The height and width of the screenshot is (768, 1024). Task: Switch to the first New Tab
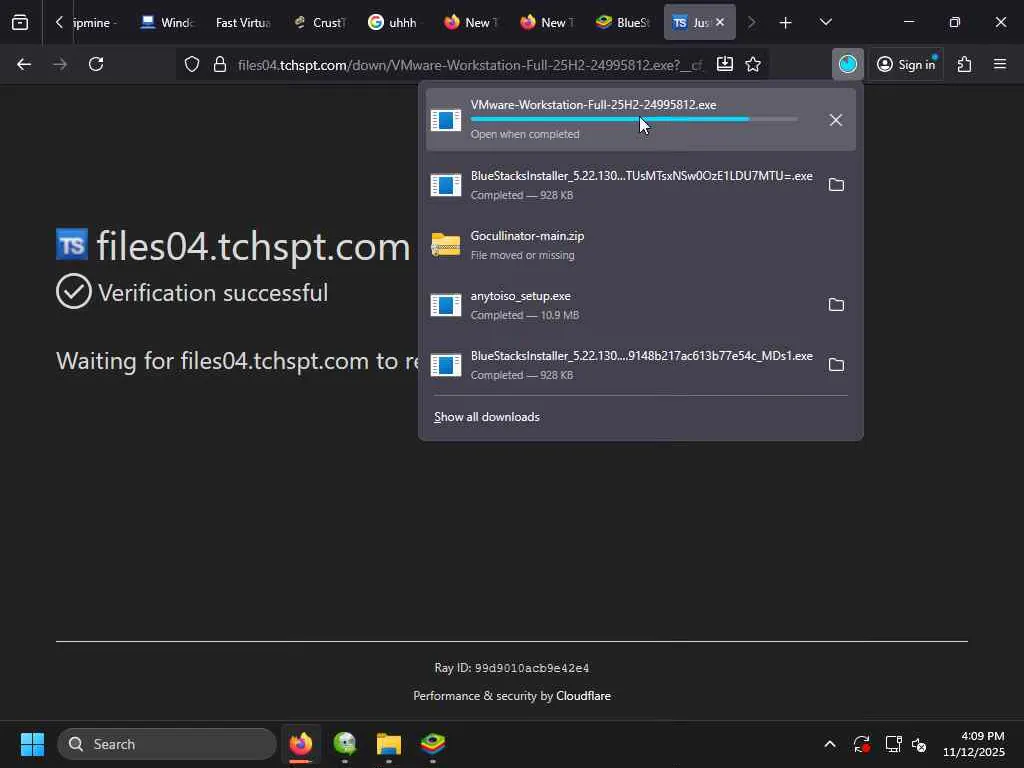point(471,23)
